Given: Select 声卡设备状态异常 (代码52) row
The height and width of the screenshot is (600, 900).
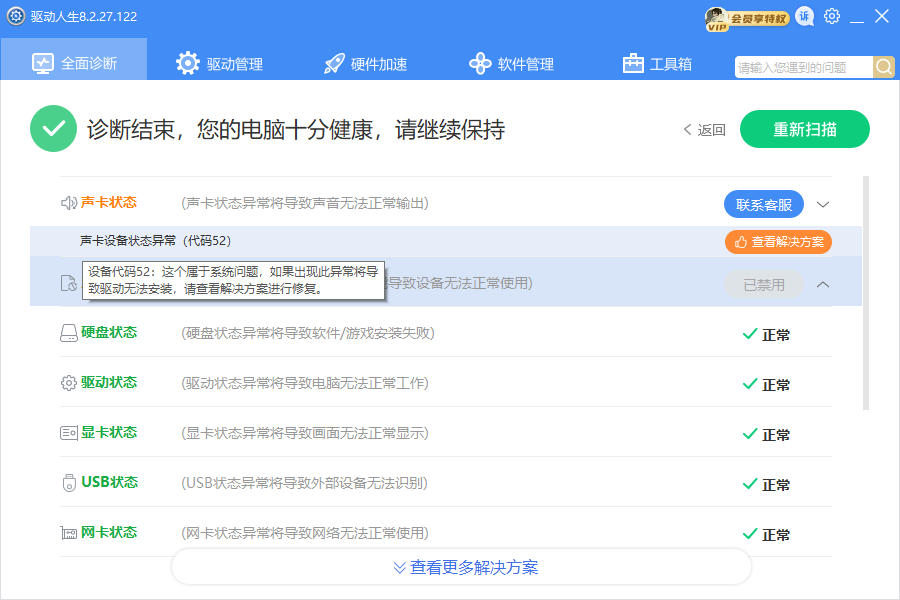Looking at the screenshot, I should tap(445, 241).
